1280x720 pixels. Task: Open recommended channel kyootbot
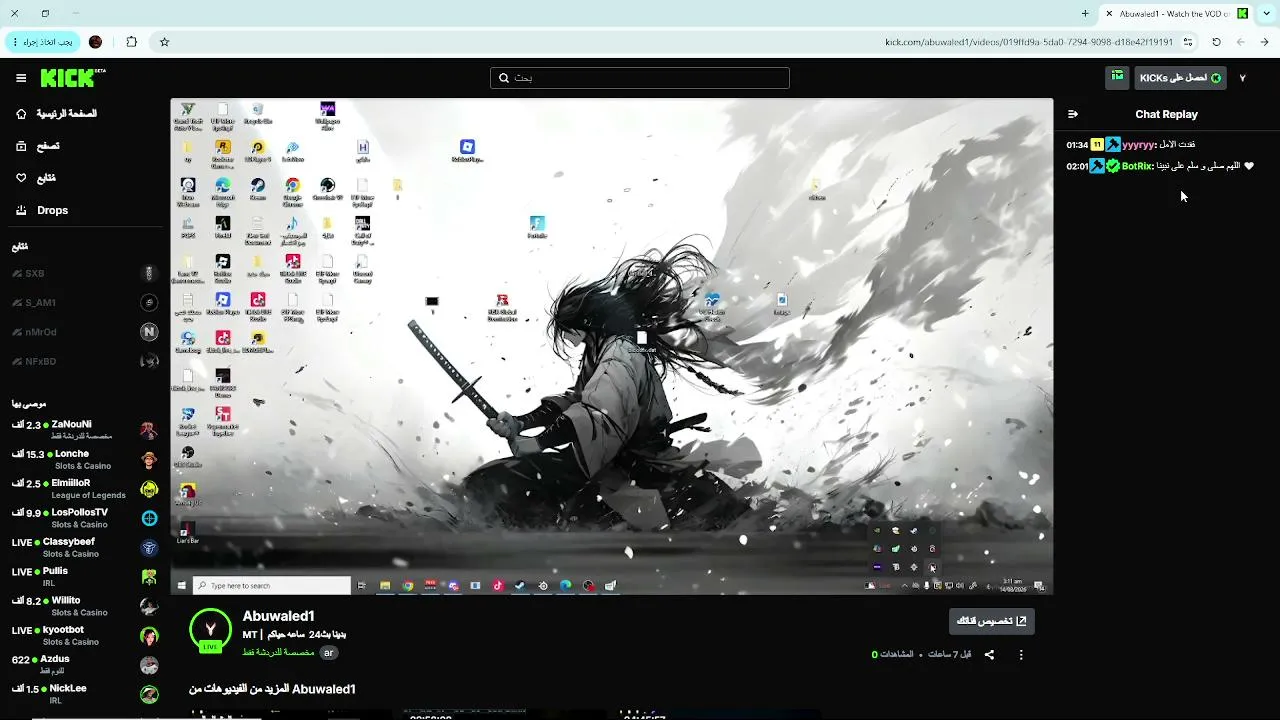84,635
